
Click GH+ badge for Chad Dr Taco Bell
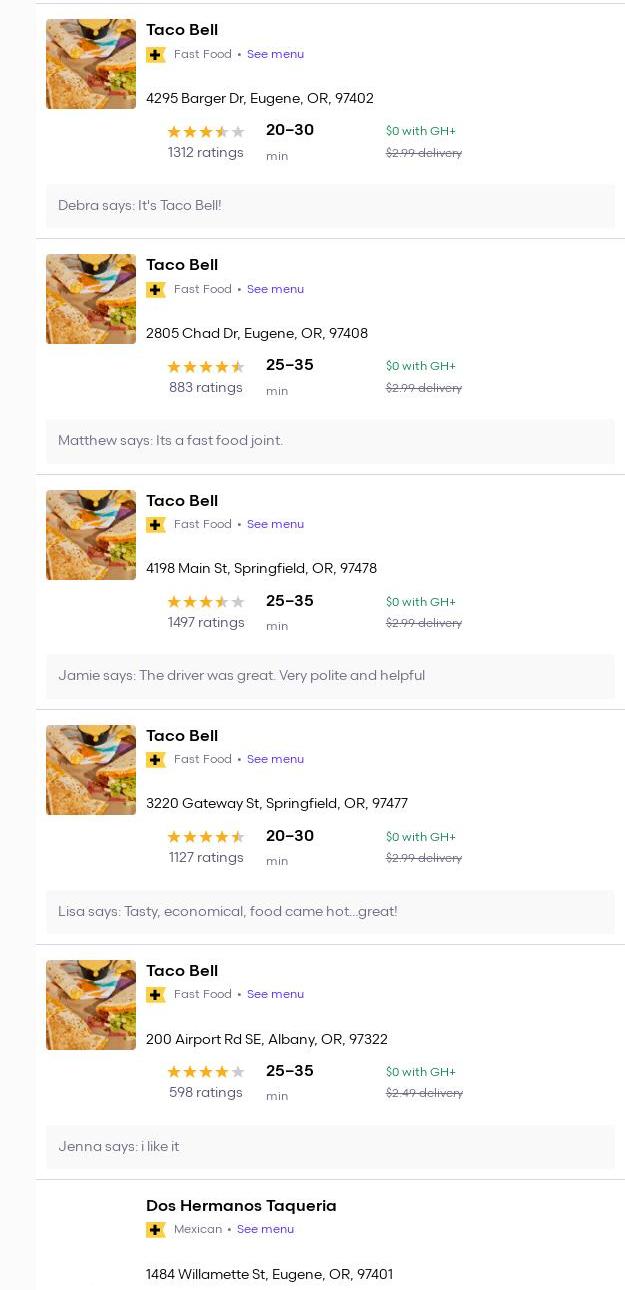[155, 290]
